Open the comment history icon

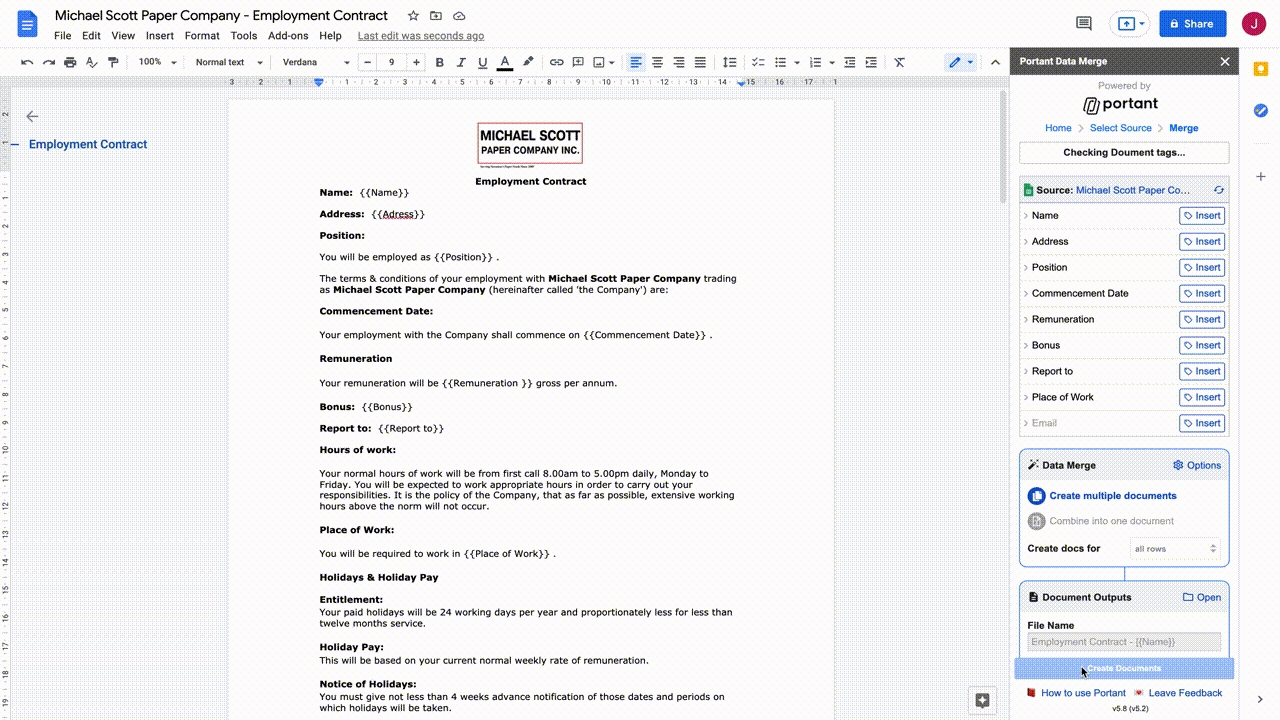(x=1083, y=24)
